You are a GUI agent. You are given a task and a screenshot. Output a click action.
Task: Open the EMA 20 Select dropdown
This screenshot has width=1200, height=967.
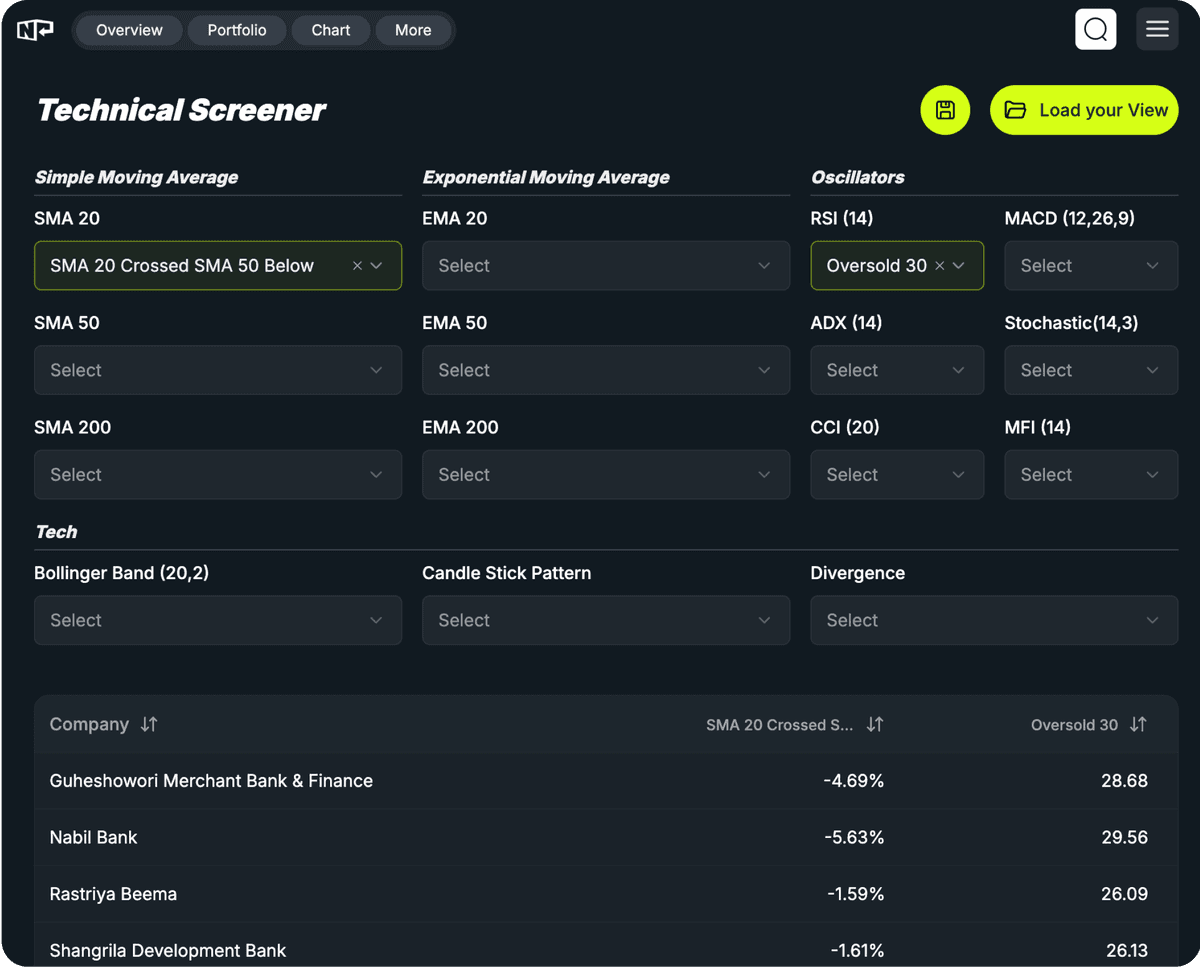pos(605,265)
